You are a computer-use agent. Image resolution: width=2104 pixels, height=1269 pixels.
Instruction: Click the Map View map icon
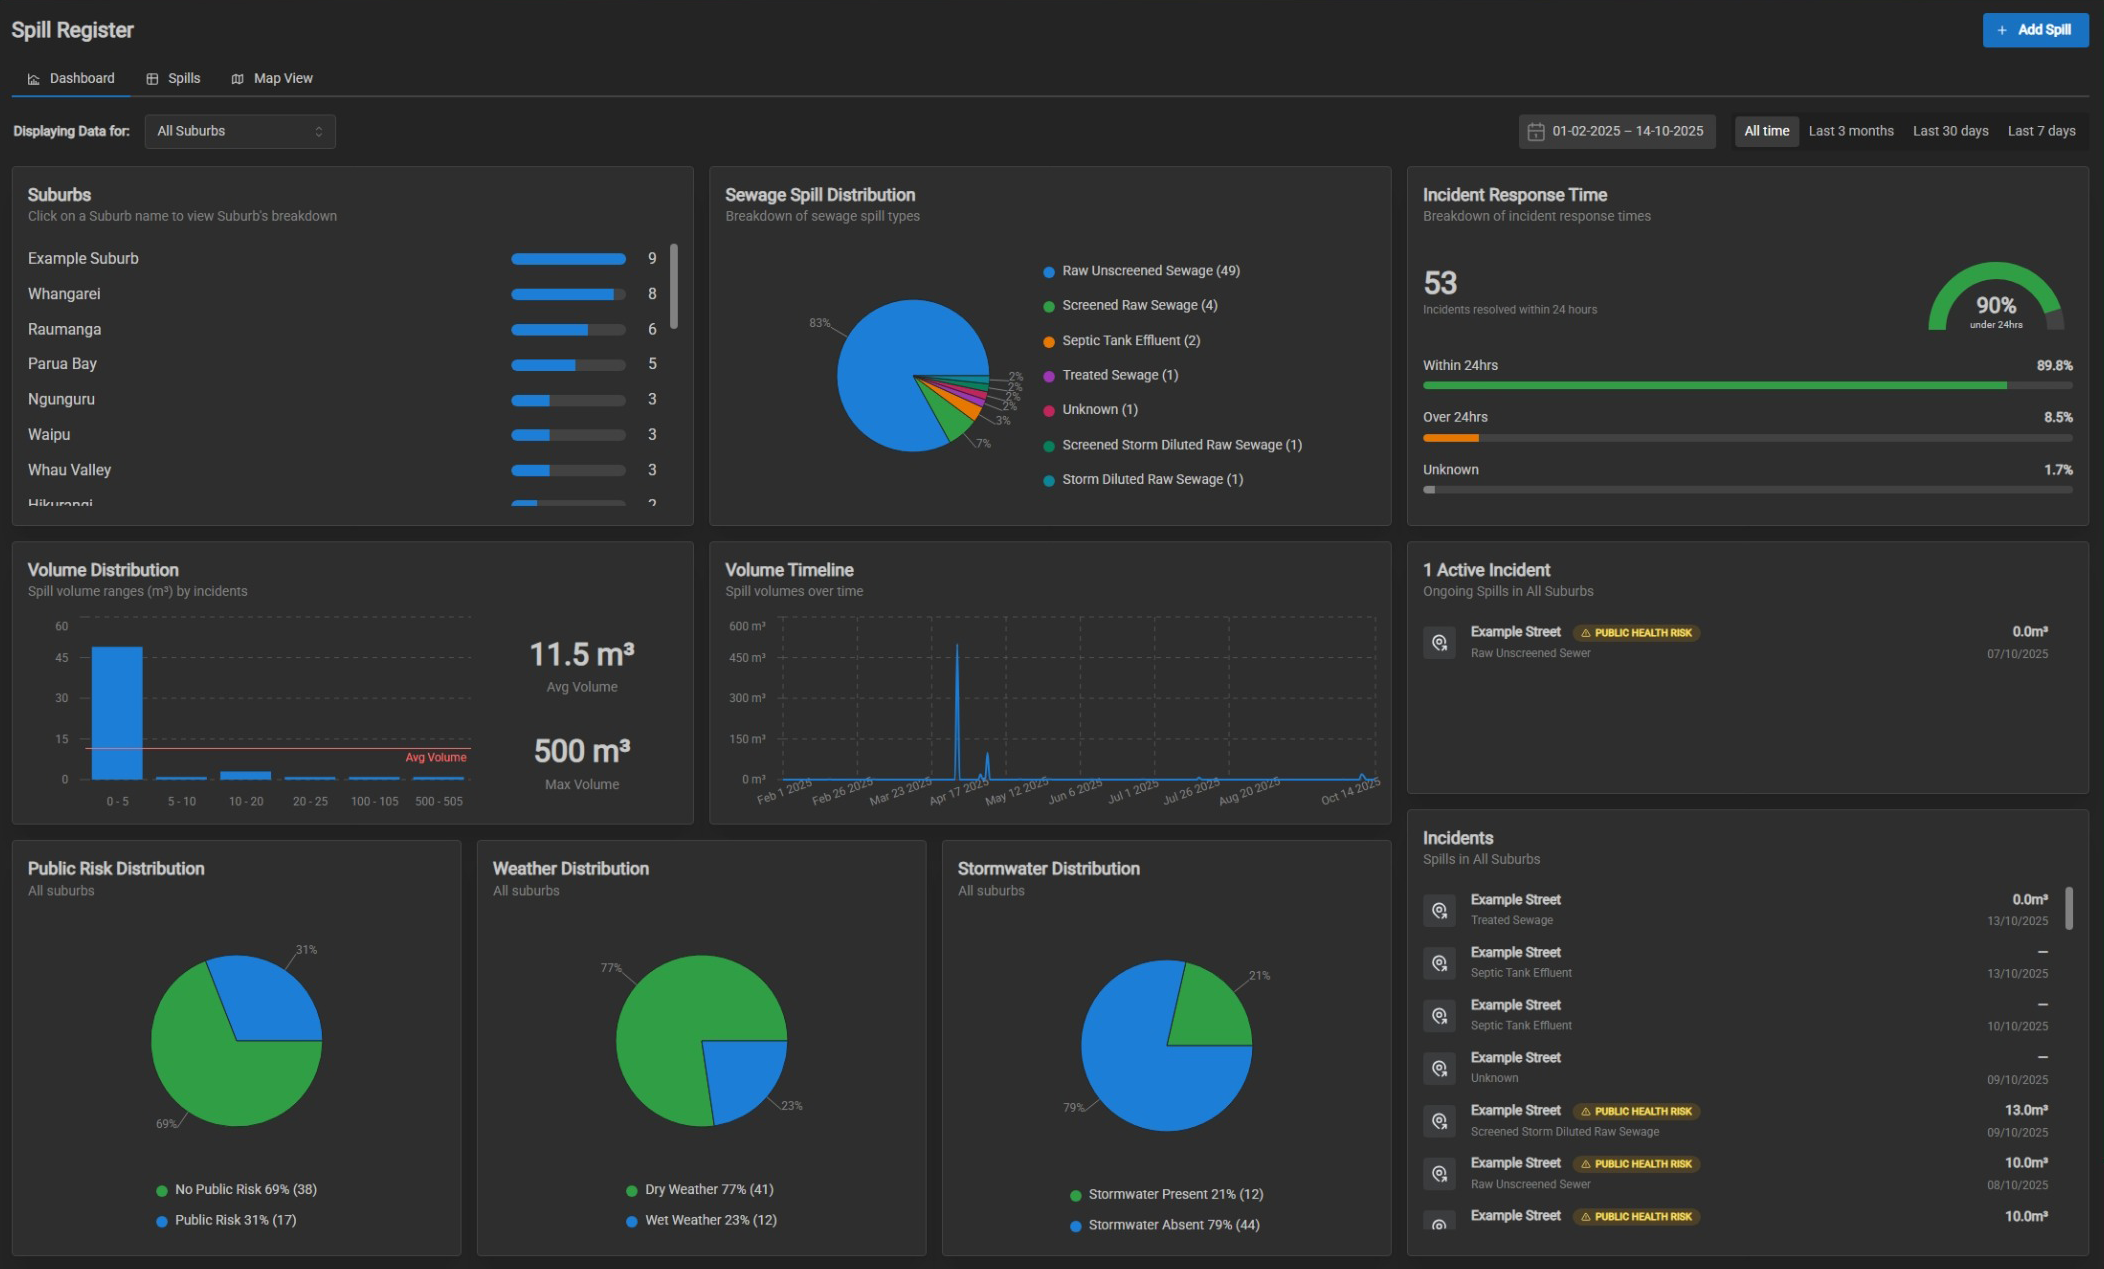click(x=237, y=79)
